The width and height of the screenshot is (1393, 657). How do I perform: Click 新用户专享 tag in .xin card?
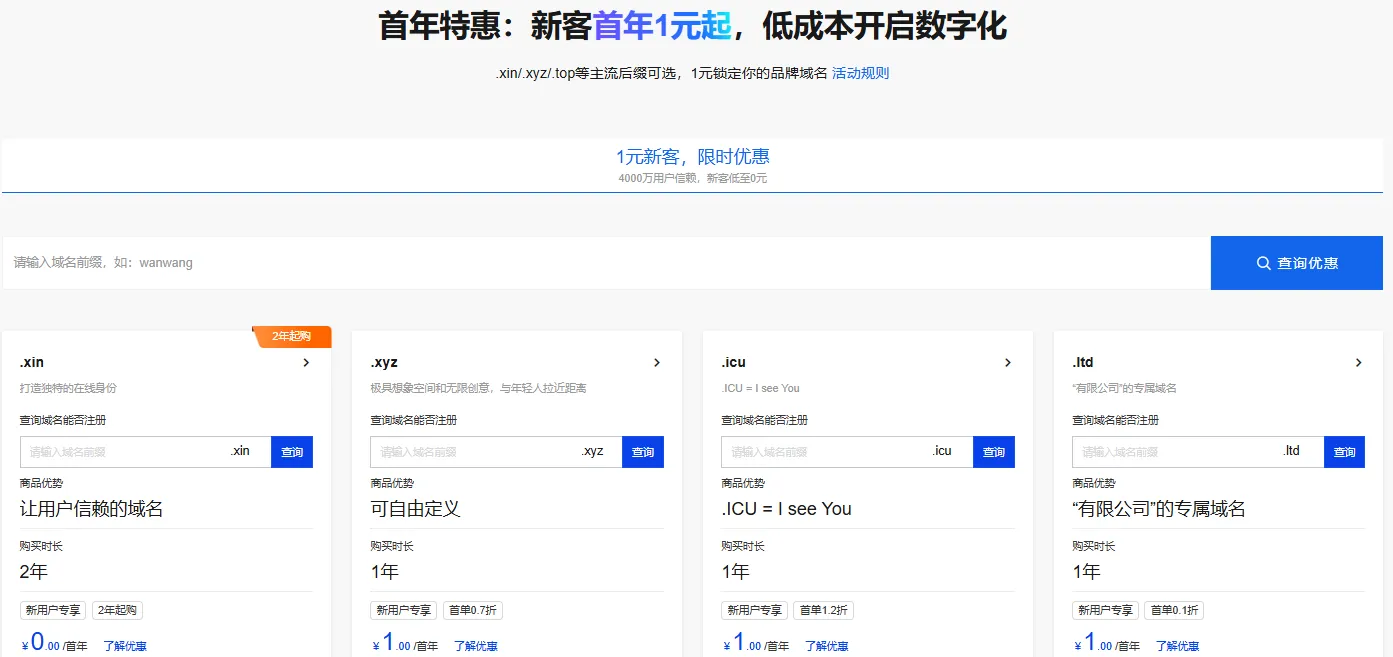[x=53, y=610]
